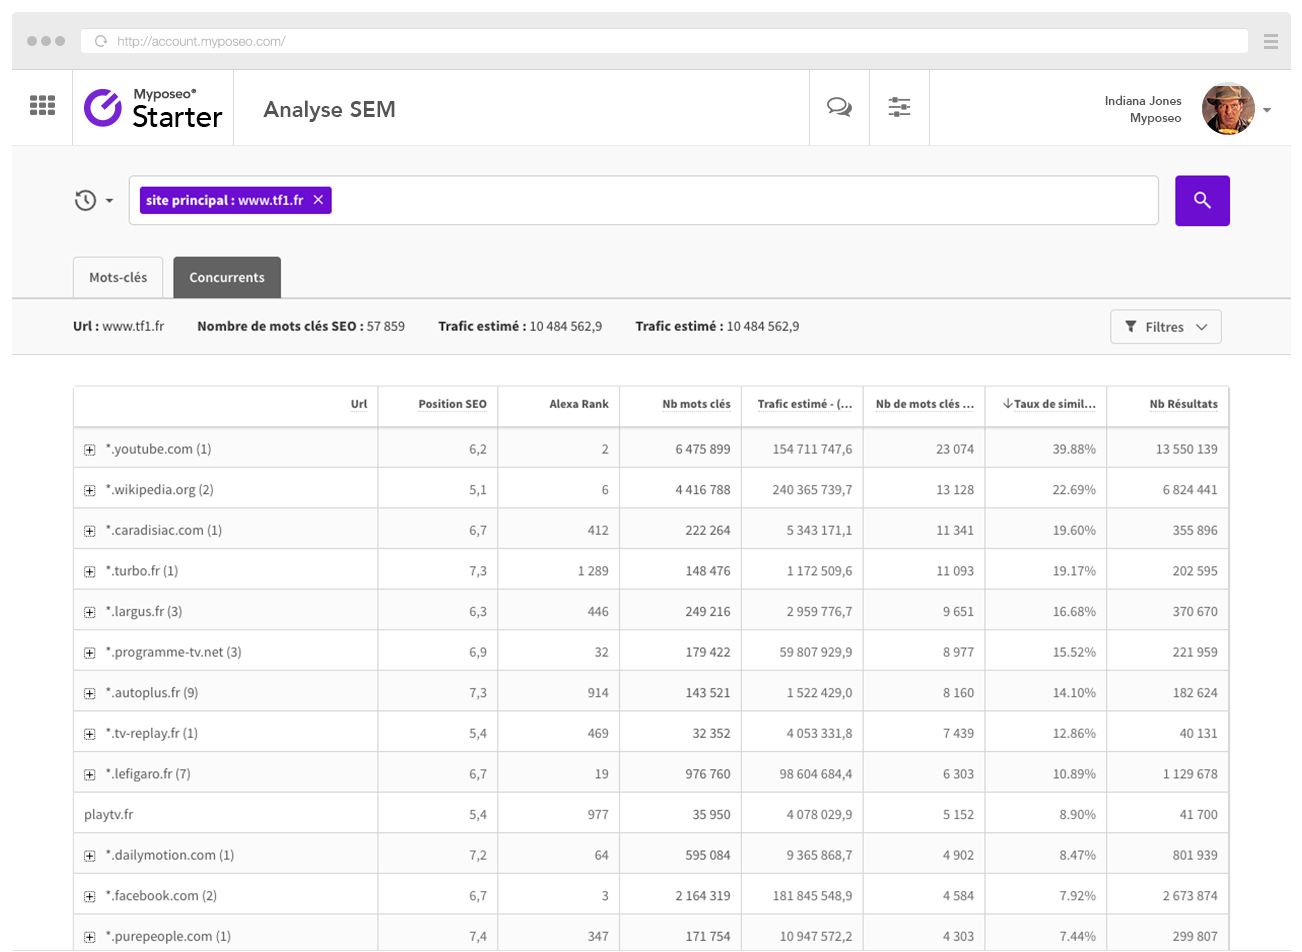The image size is (1302, 952).
Task: Click the Myposeo Starter logo
Action: [x=153, y=108]
